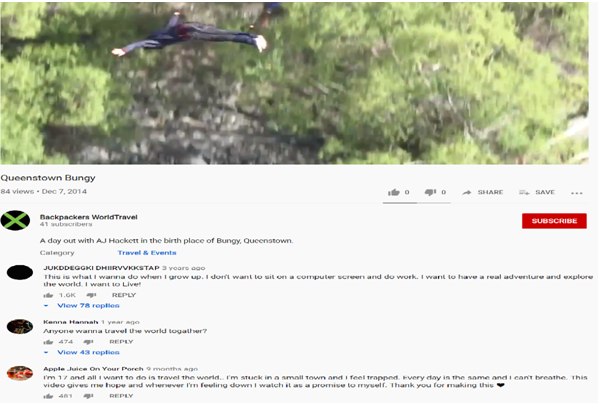Reply to JUKDDEGGKI DHIIRVVKKSTAP's comment
The width and height of the screenshot is (600, 405).
click(x=124, y=295)
